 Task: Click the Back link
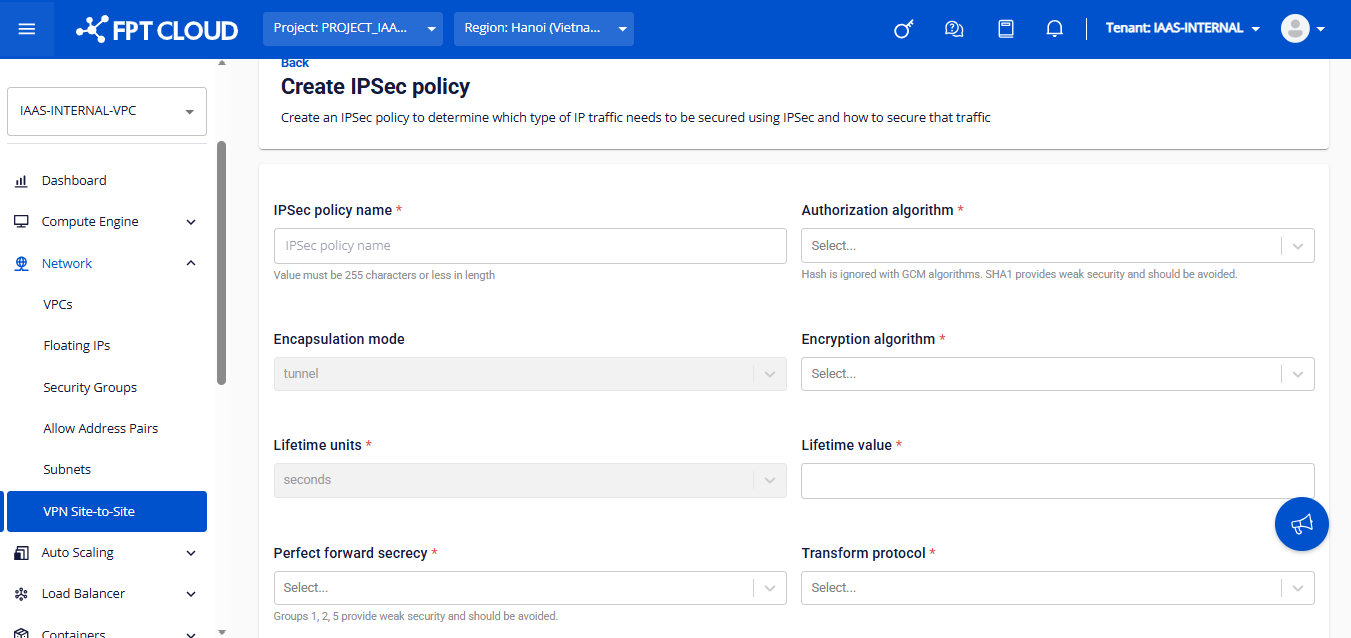(x=295, y=63)
